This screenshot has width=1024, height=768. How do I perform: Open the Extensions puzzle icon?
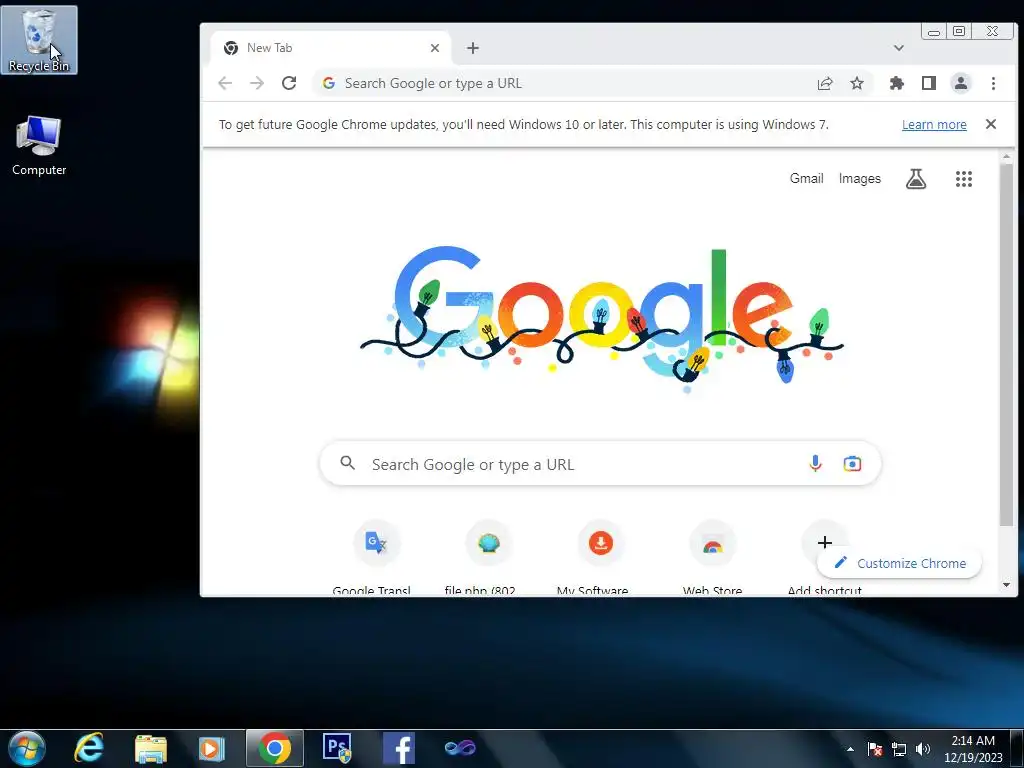[897, 83]
